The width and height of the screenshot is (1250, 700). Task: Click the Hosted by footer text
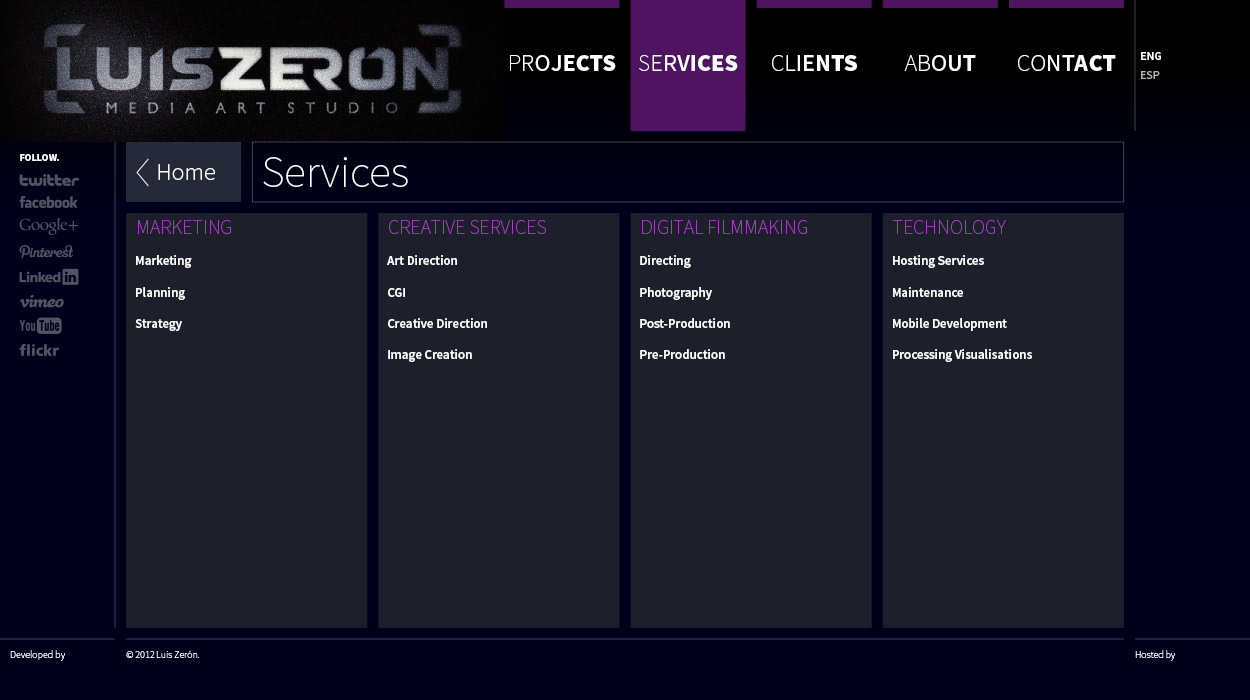pyautogui.click(x=1155, y=655)
